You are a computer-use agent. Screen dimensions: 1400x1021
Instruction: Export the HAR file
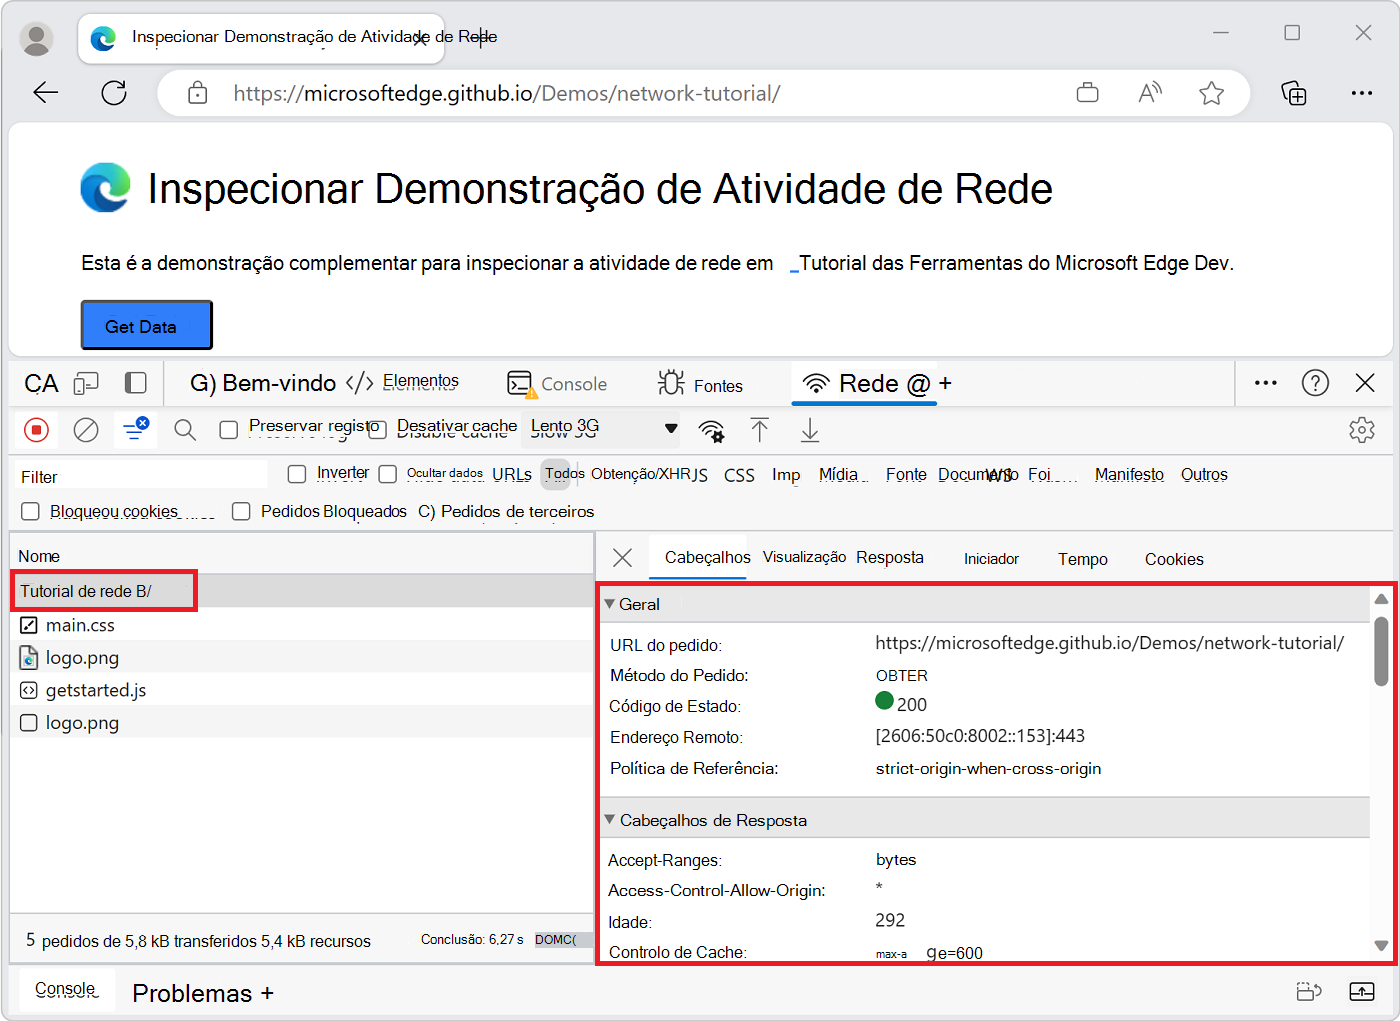809,430
